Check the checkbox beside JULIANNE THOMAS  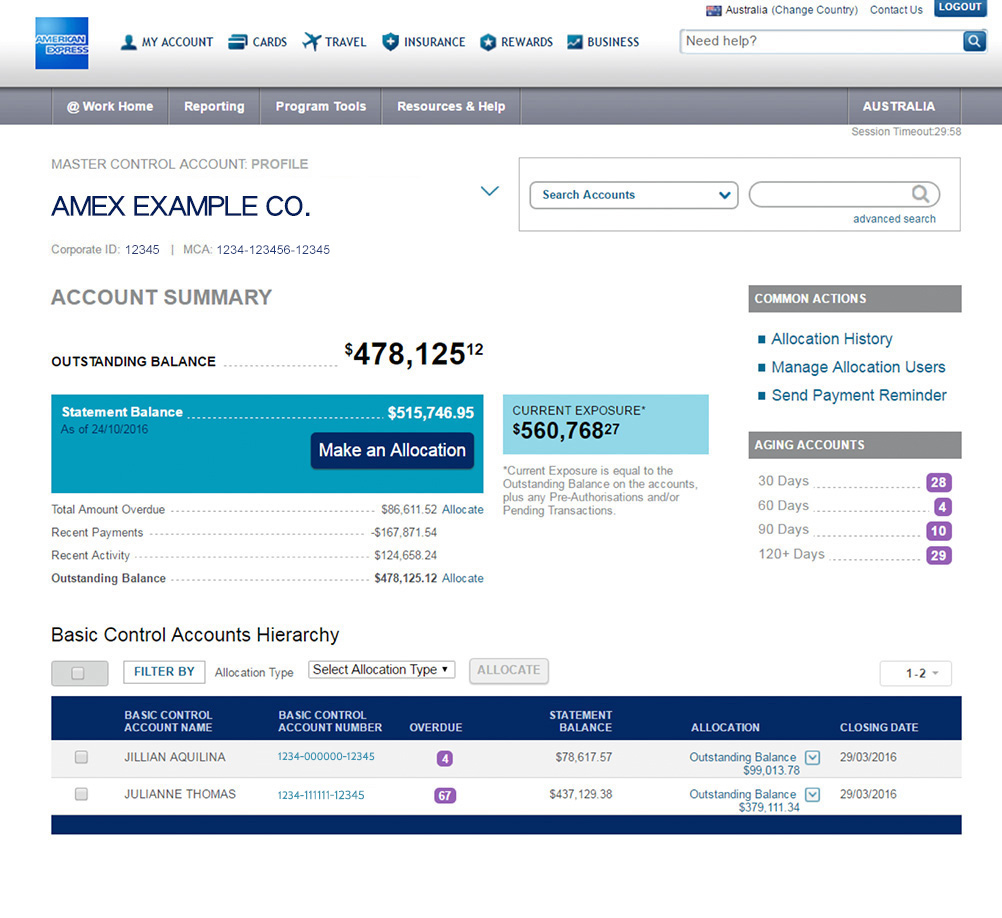point(81,794)
